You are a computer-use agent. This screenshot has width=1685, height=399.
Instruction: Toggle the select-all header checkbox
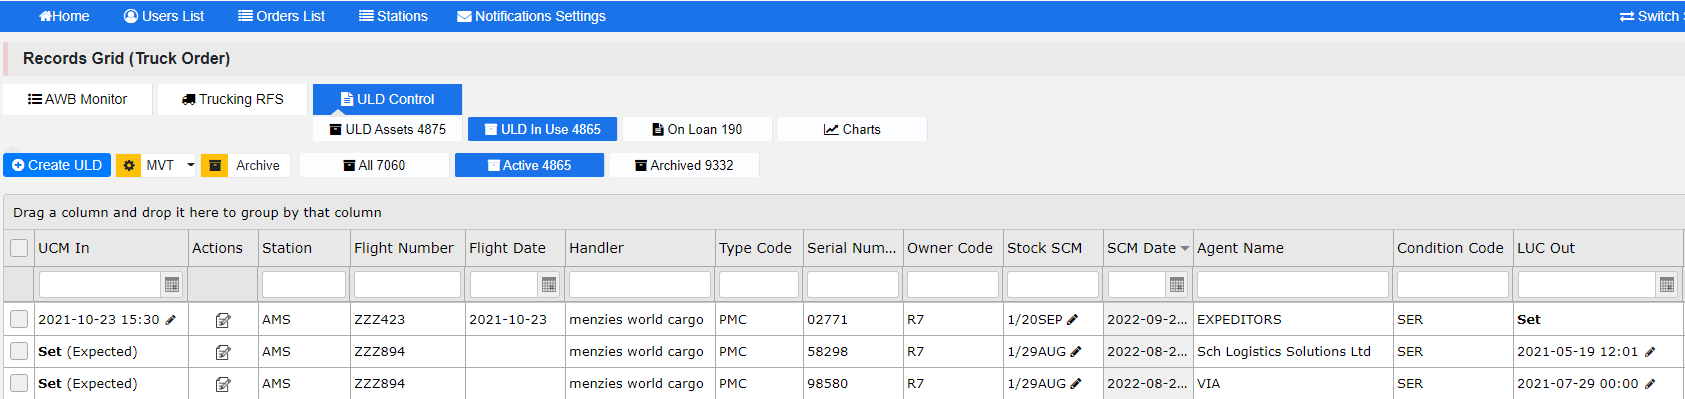coord(19,248)
